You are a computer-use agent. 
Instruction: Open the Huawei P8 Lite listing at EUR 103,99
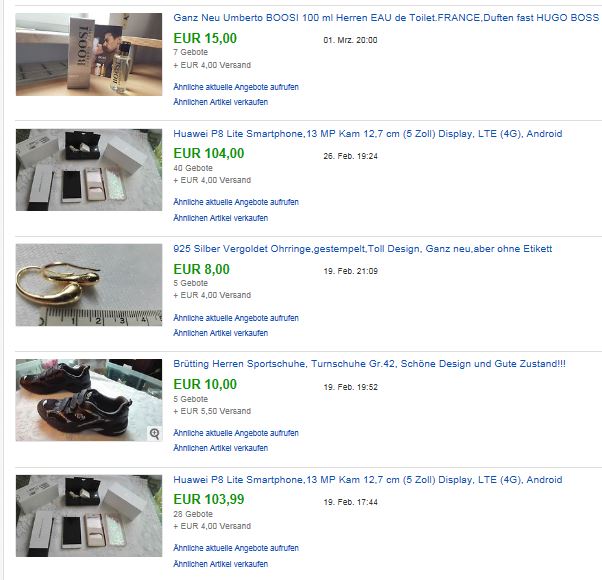[x=367, y=480]
